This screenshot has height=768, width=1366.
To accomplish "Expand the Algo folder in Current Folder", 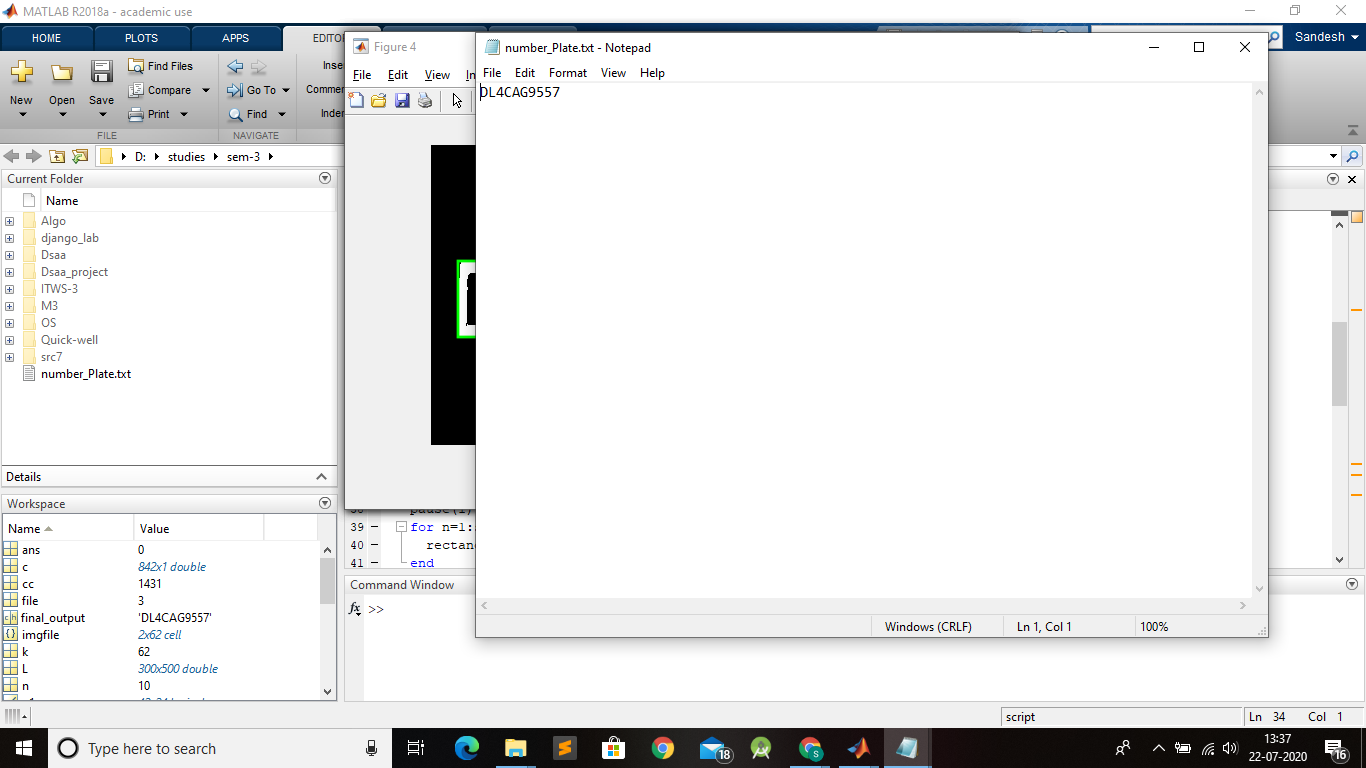I will point(10,221).
